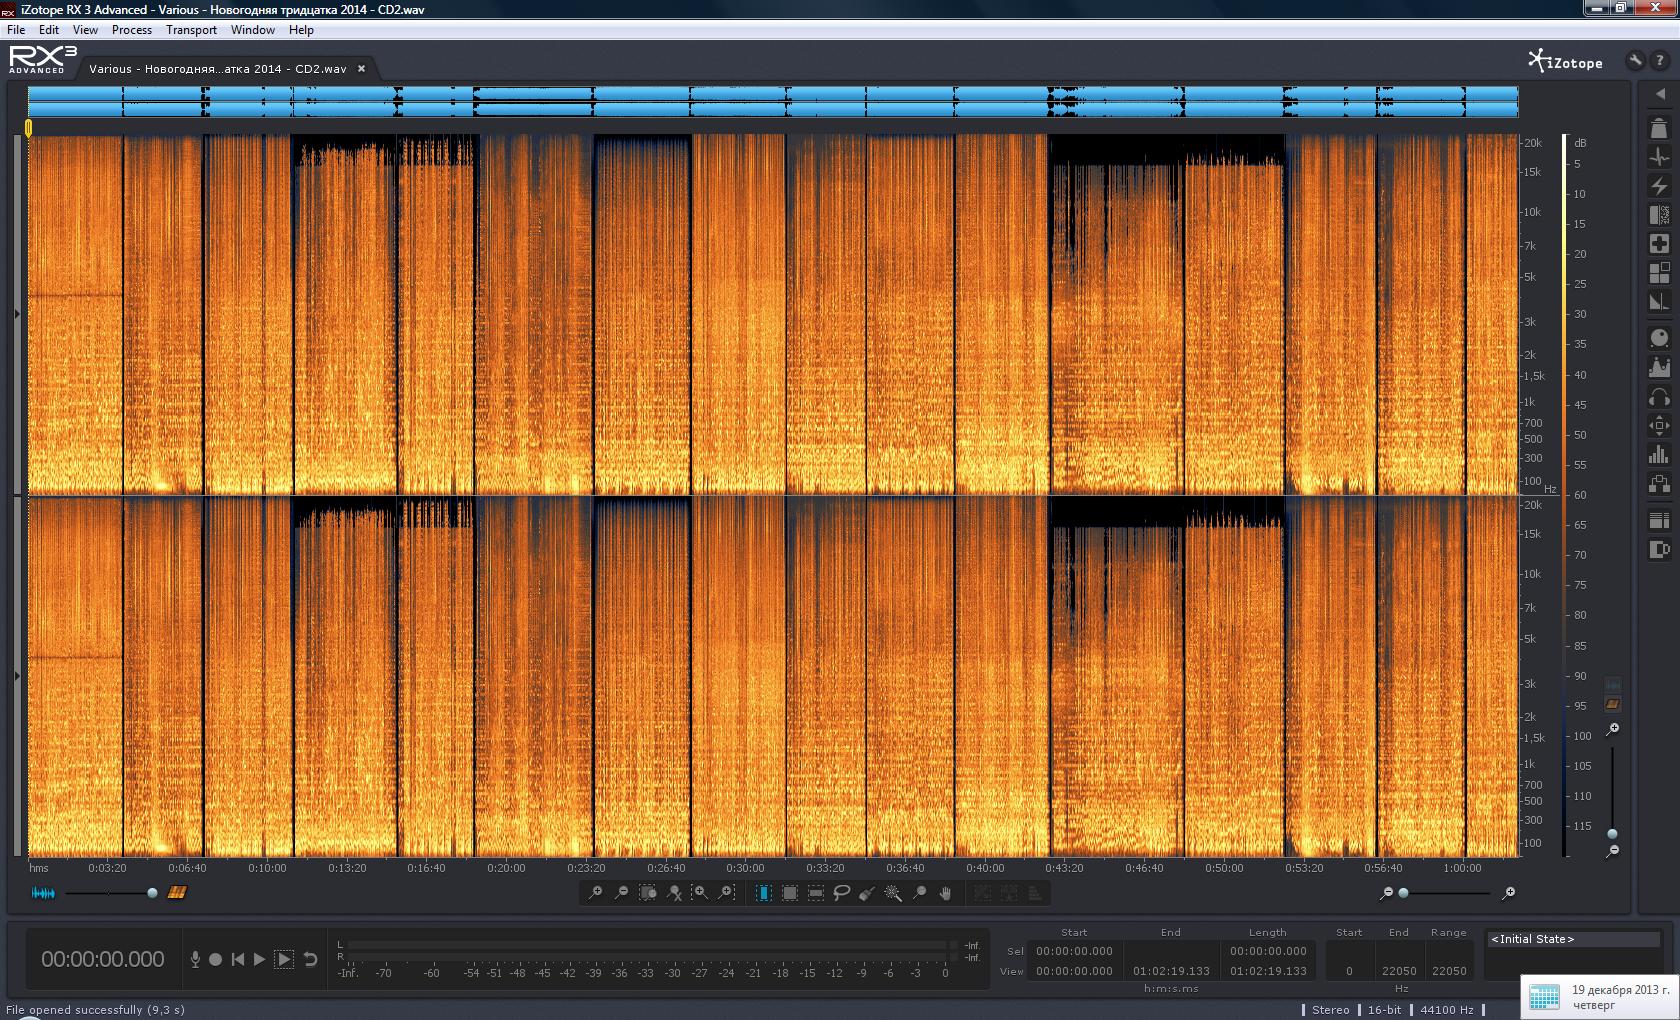This screenshot has height=1020, width=1680.
Task: Open the last module icon with cup shape
Action: pos(1658,549)
